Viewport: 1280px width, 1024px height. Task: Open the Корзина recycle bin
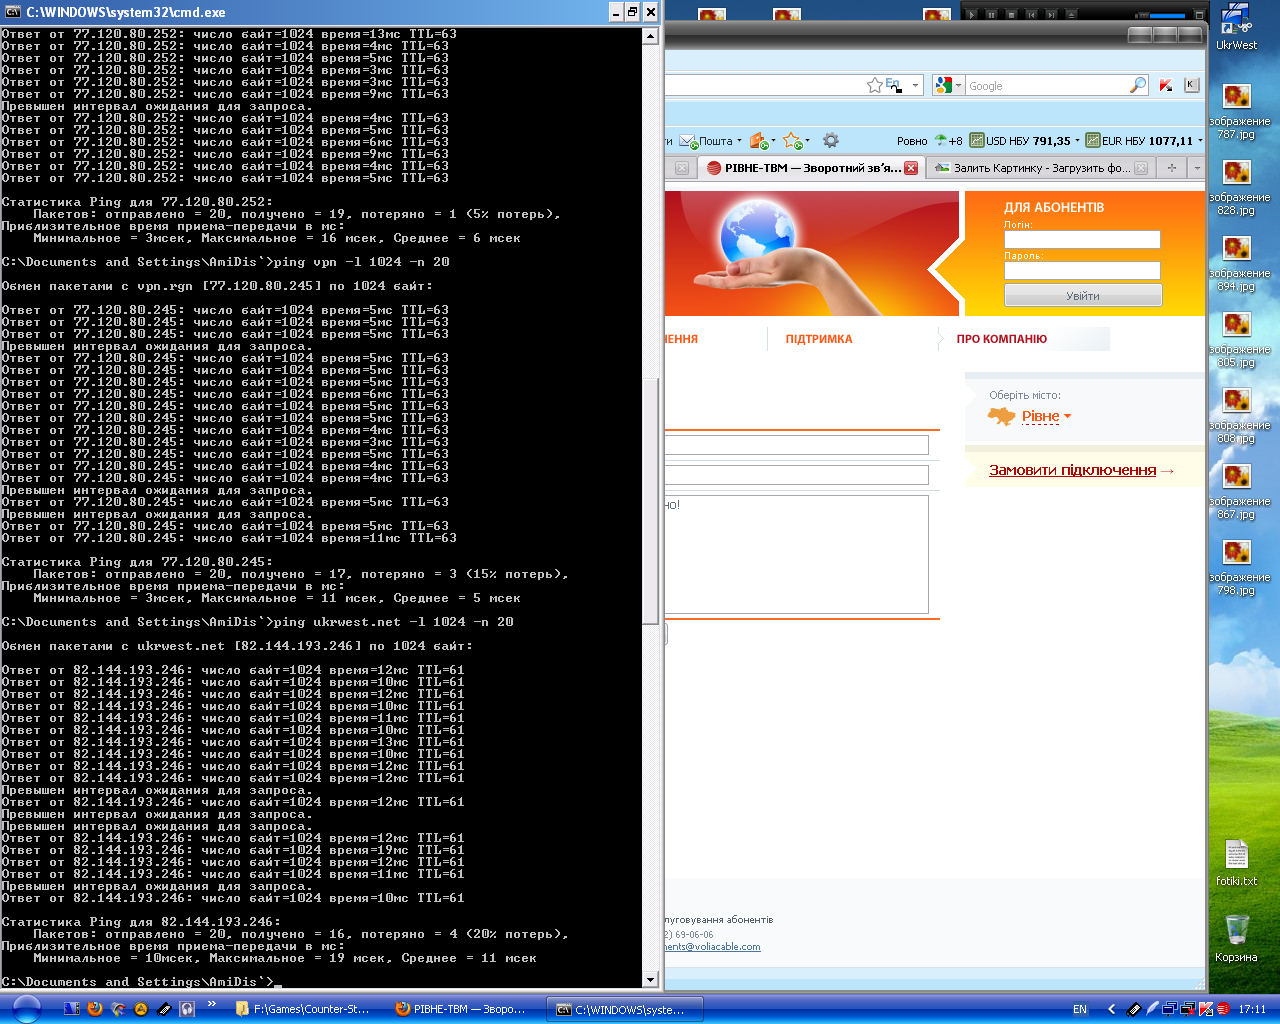tap(1237, 938)
